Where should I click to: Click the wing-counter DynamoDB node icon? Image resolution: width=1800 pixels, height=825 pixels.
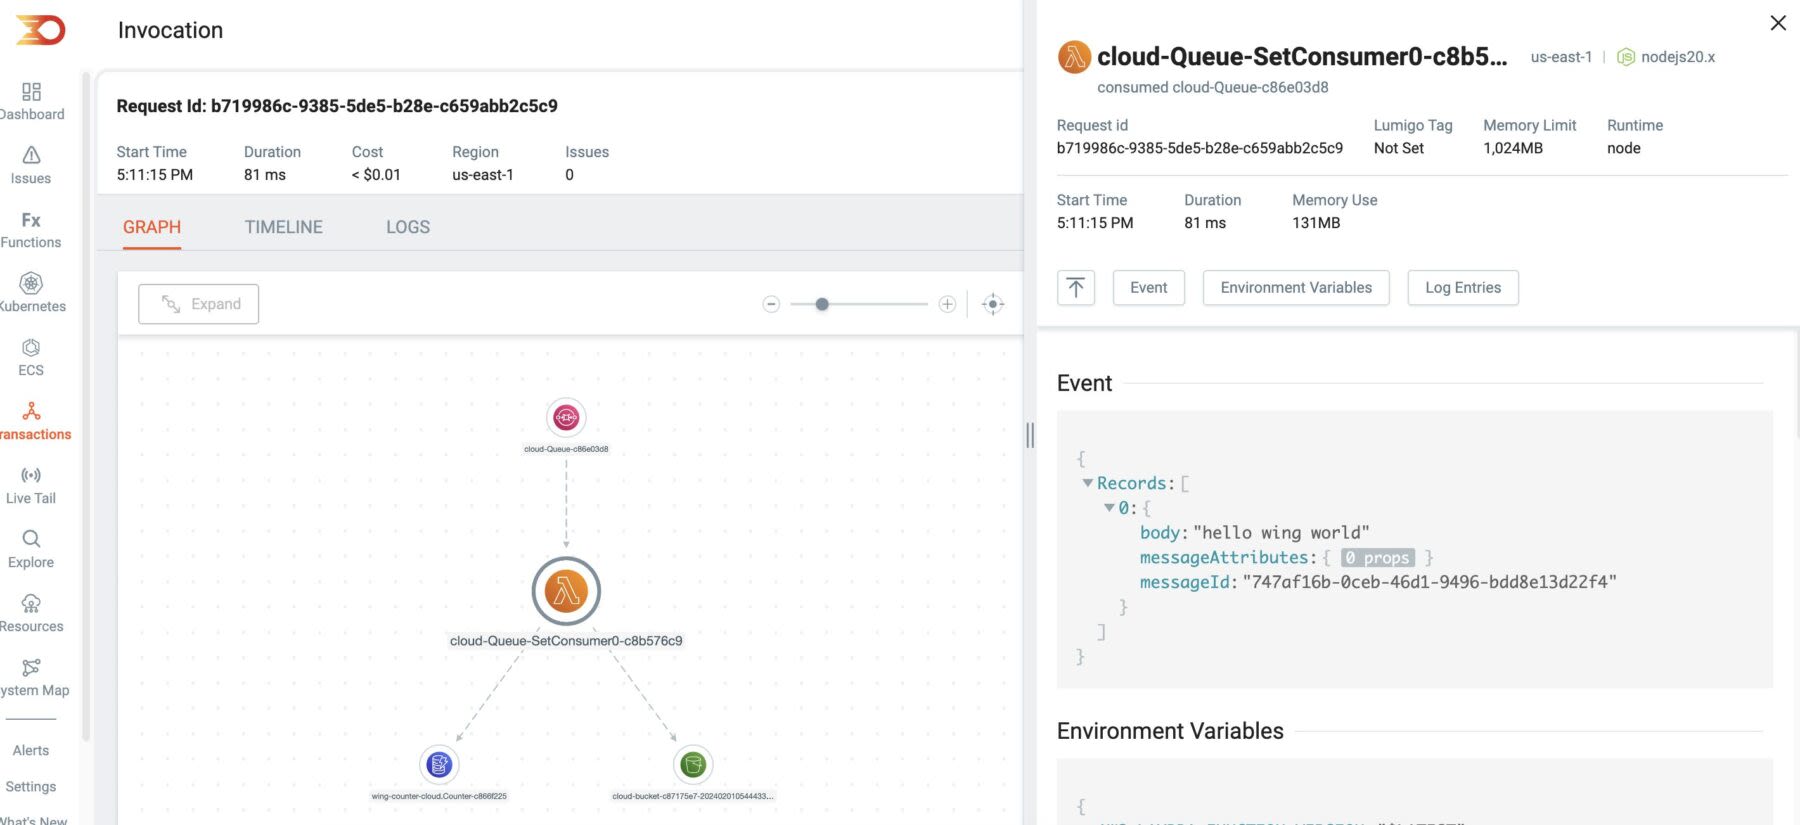click(439, 765)
